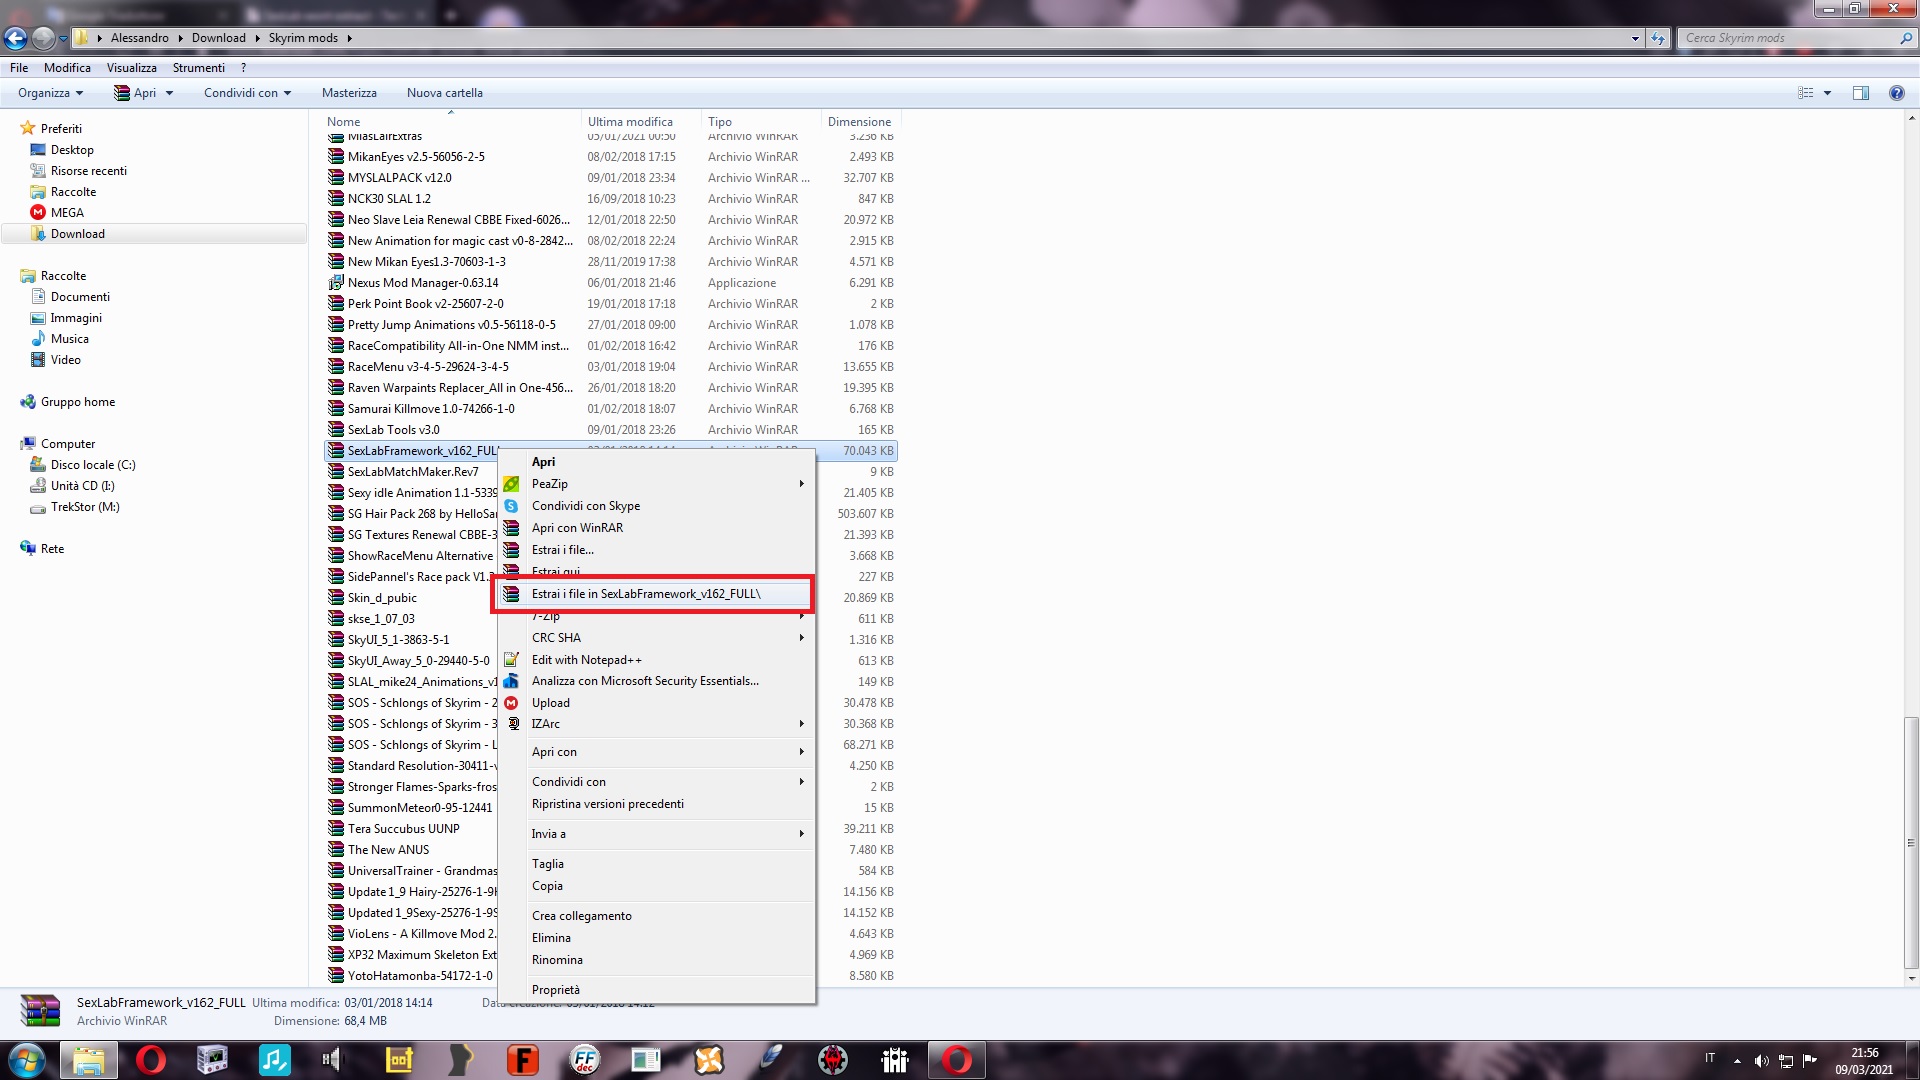Click the Musica library icon

pyautogui.click(x=38, y=338)
